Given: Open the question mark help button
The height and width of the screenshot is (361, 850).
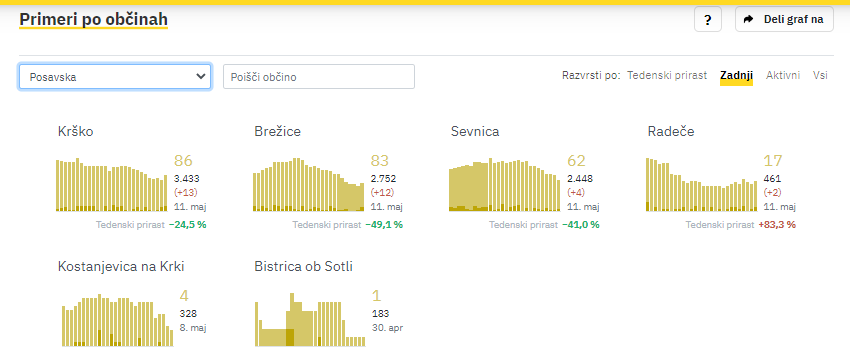Looking at the screenshot, I should 707,20.
